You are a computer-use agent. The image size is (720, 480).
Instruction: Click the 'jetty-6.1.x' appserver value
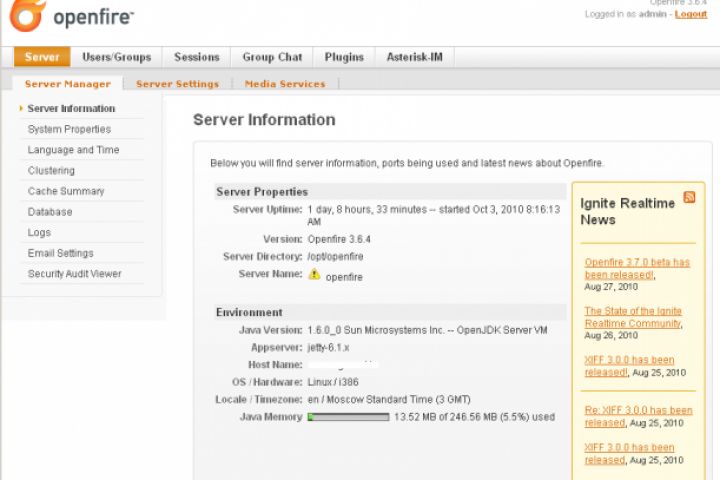[x=328, y=347]
